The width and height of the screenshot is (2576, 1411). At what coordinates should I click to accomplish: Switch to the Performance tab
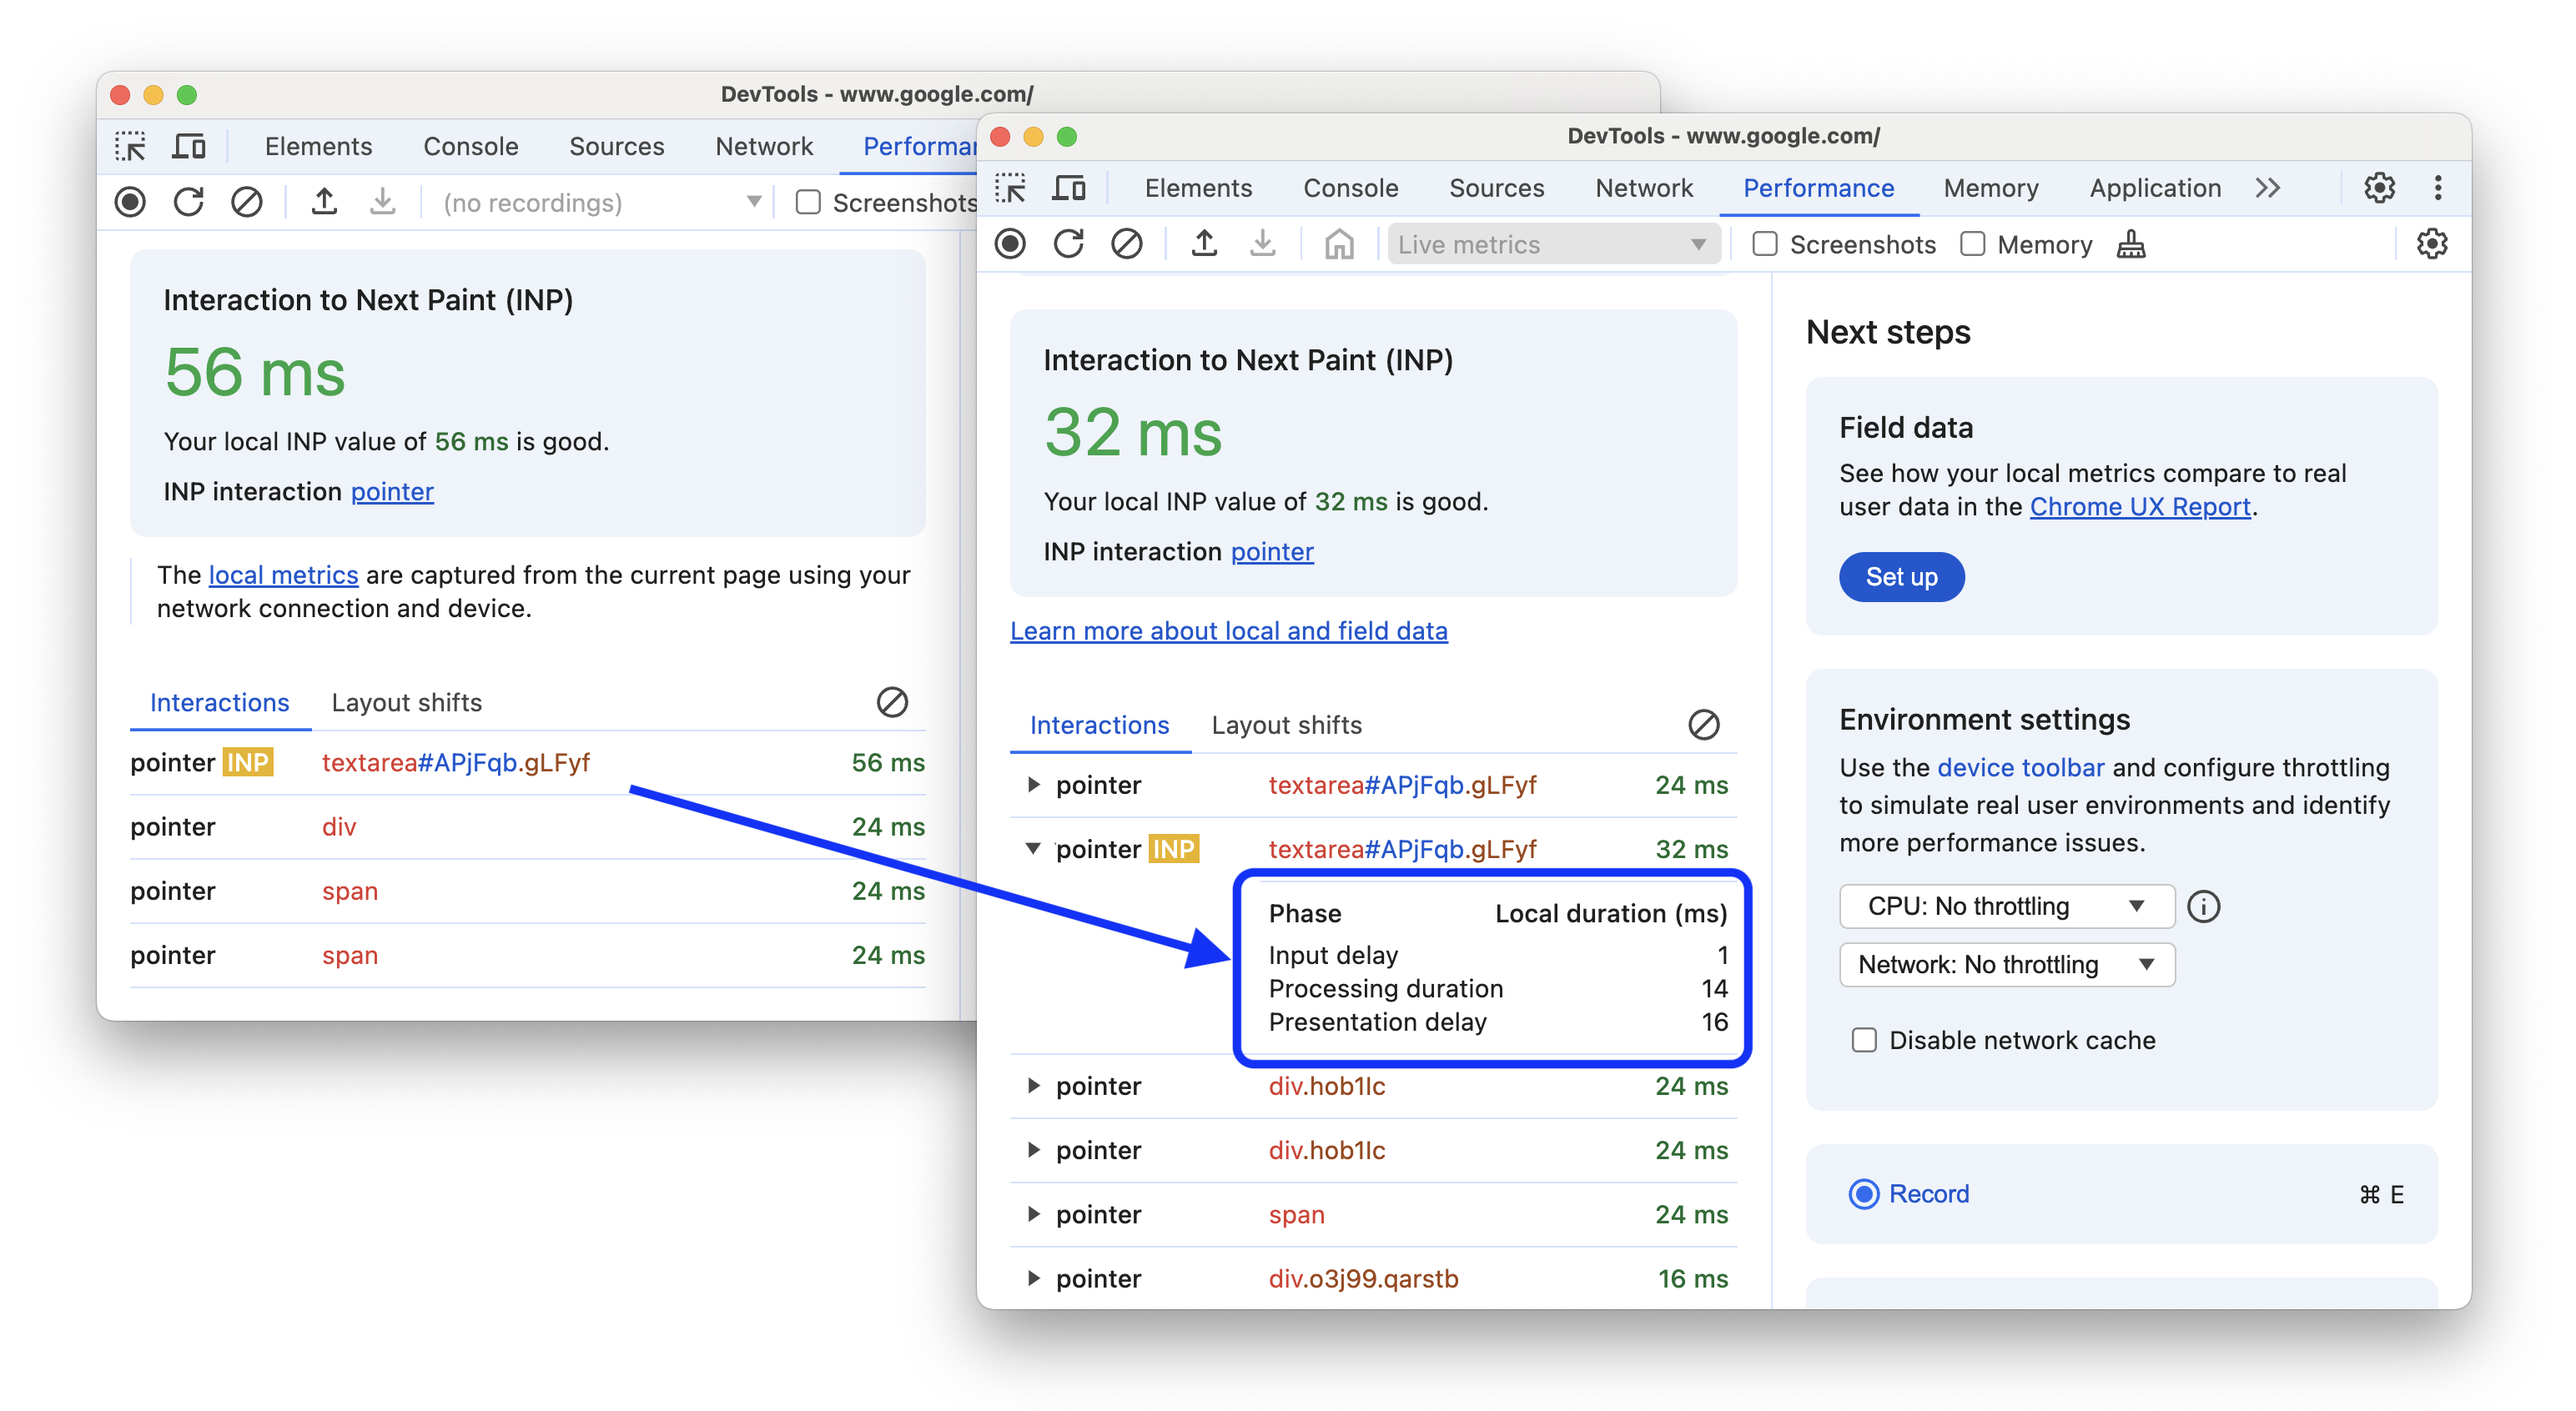(1816, 188)
